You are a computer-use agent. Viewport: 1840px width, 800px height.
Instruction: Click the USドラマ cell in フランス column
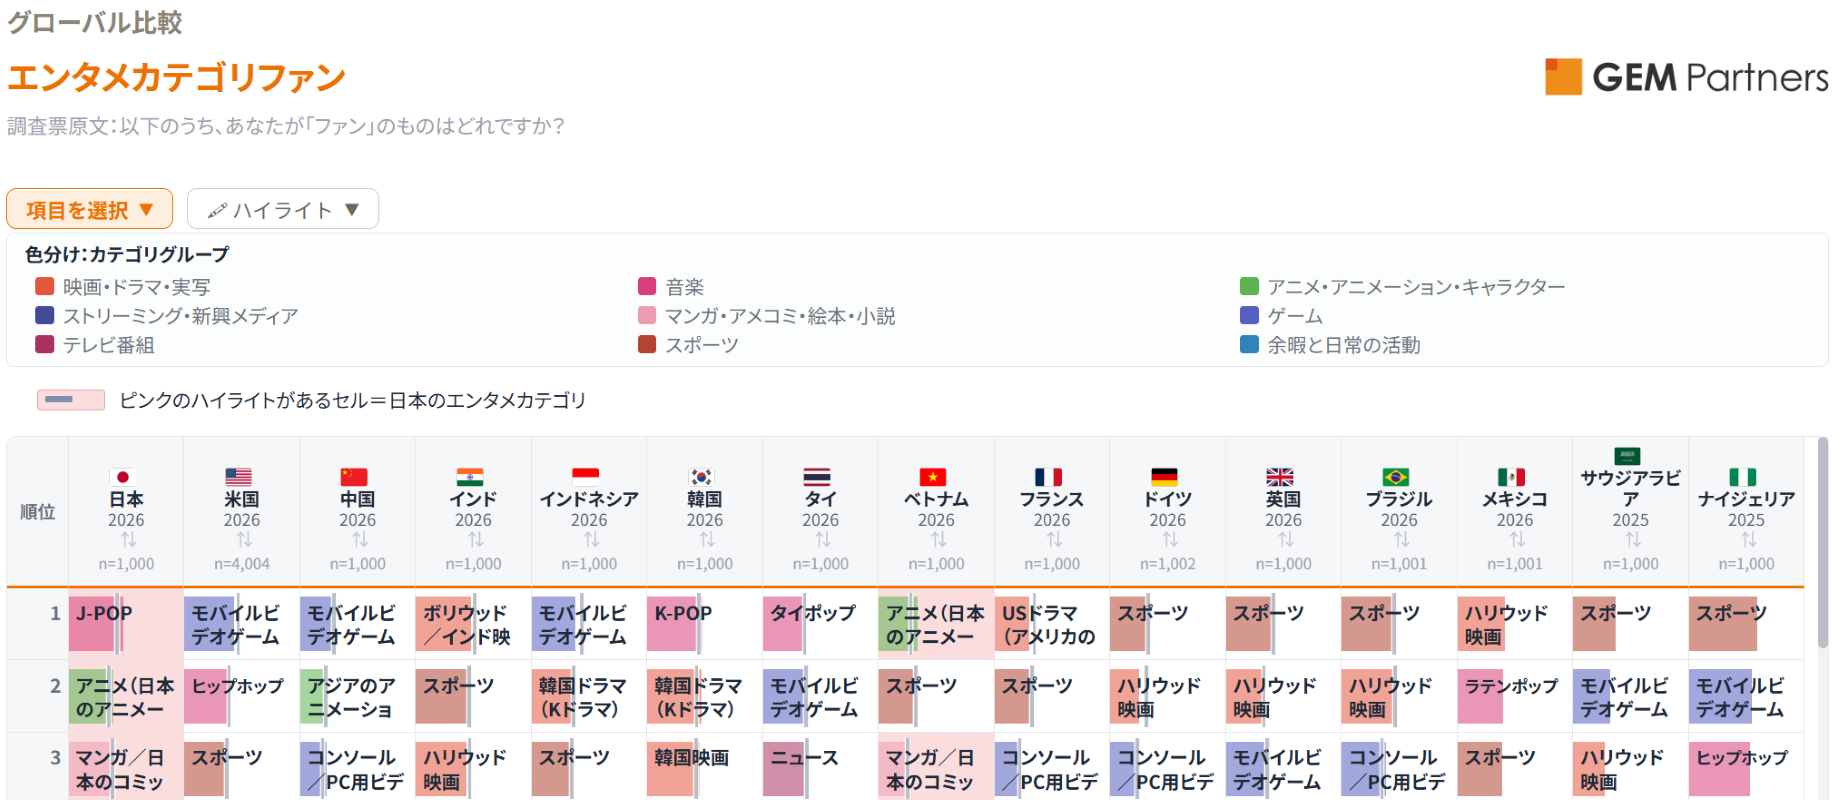[x=1052, y=624]
